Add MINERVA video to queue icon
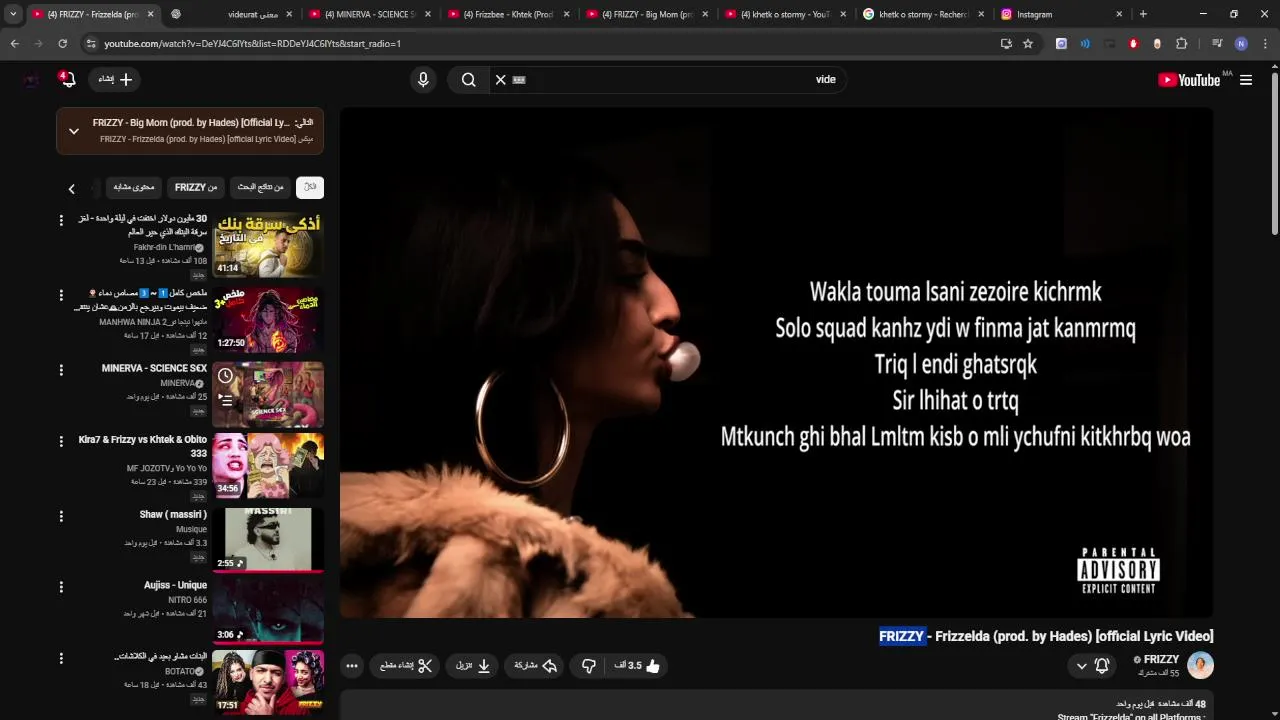 click(226, 399)
